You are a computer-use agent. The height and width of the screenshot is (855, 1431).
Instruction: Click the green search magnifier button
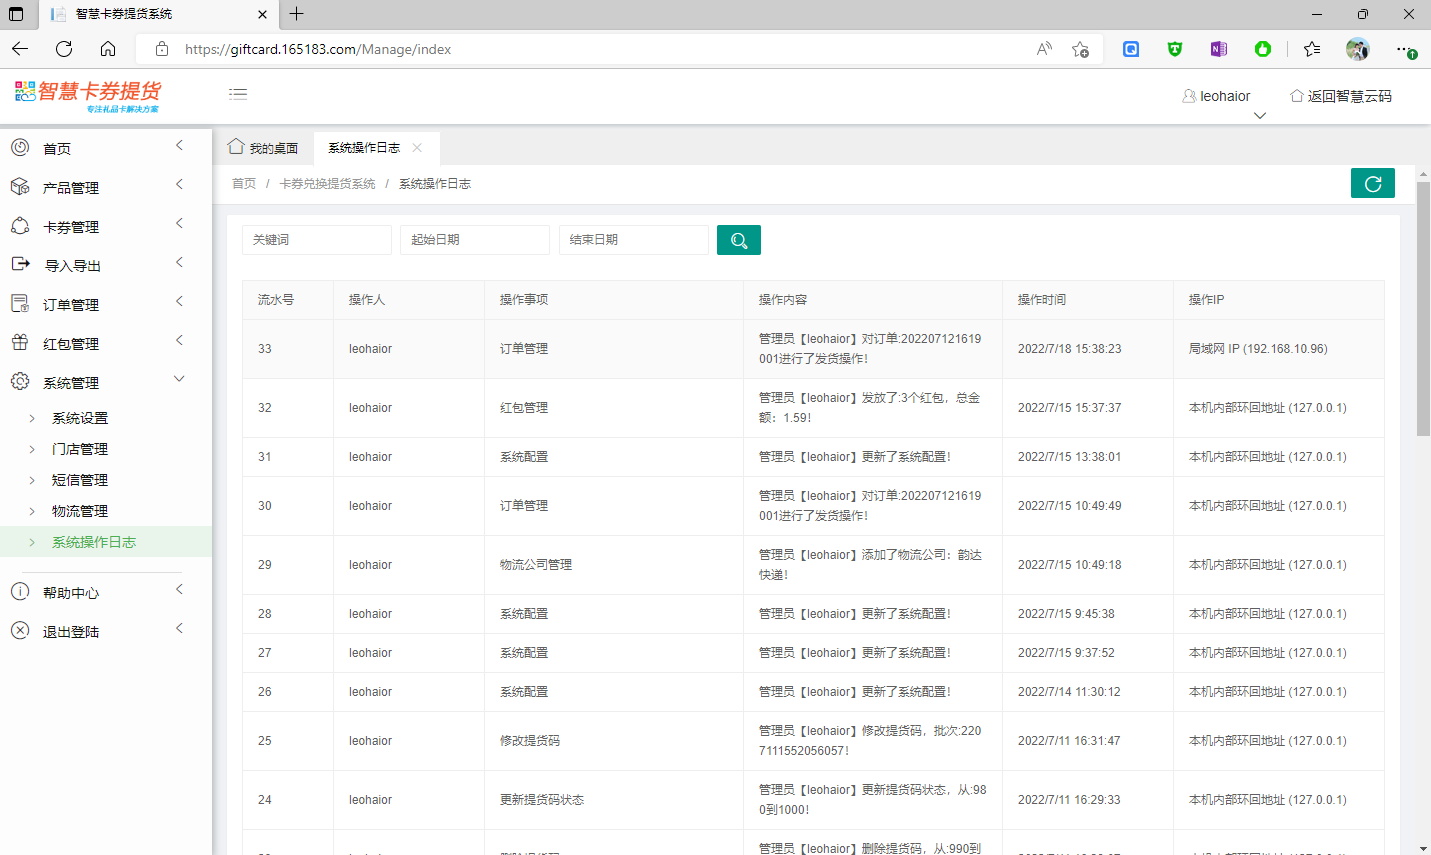[738, 240]
